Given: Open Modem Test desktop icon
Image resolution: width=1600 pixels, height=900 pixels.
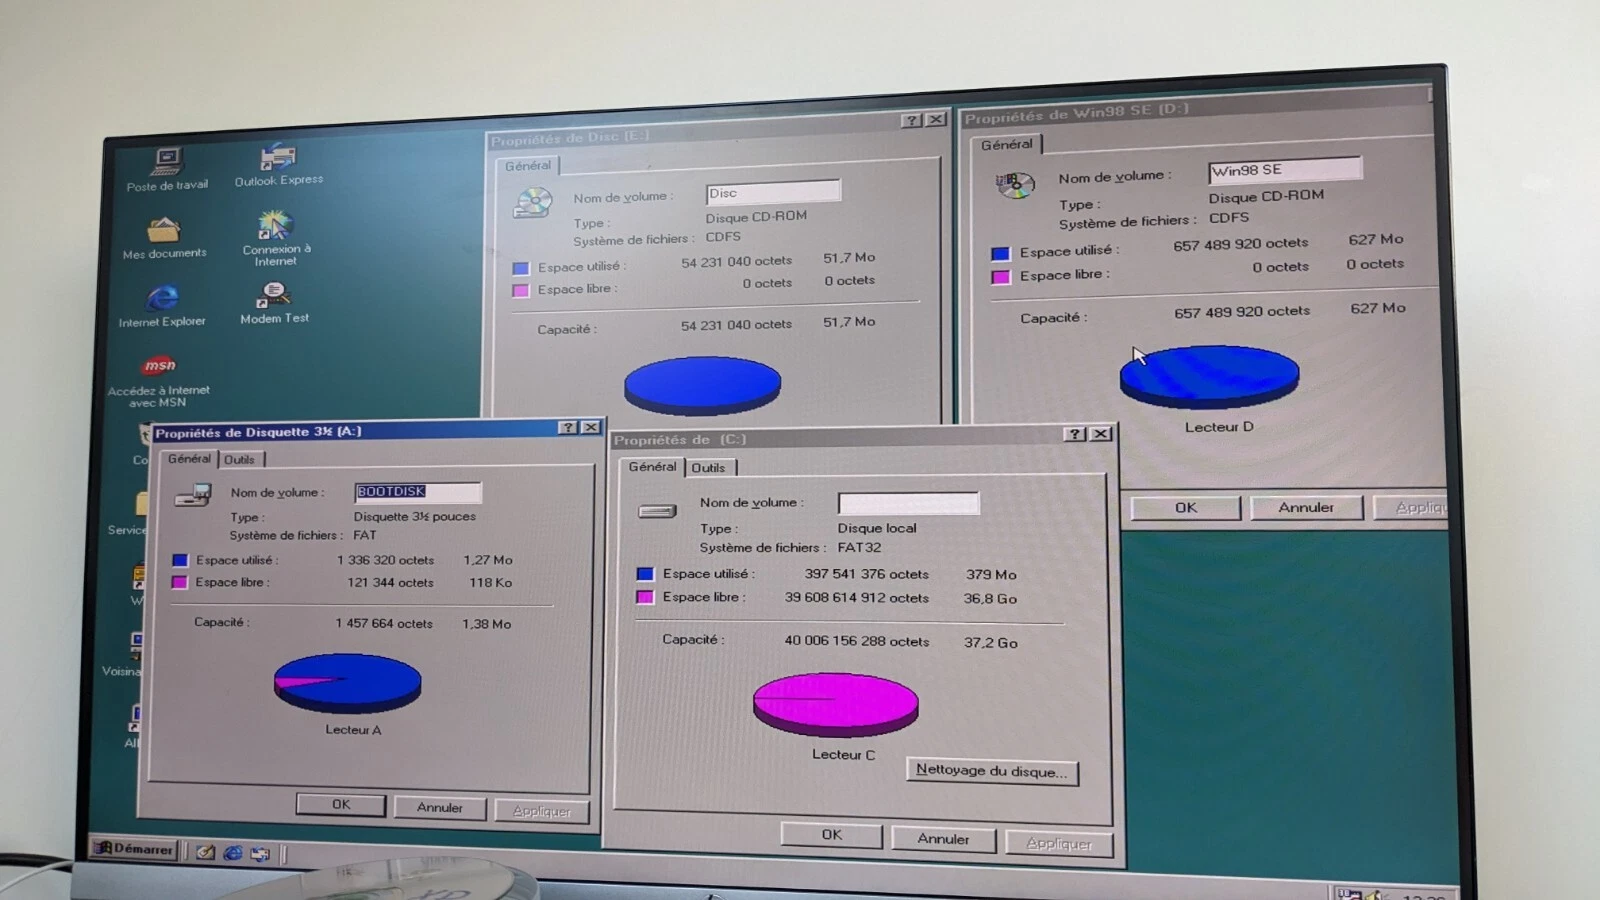Looking at the screenshot, I should (x=274, y=302).
